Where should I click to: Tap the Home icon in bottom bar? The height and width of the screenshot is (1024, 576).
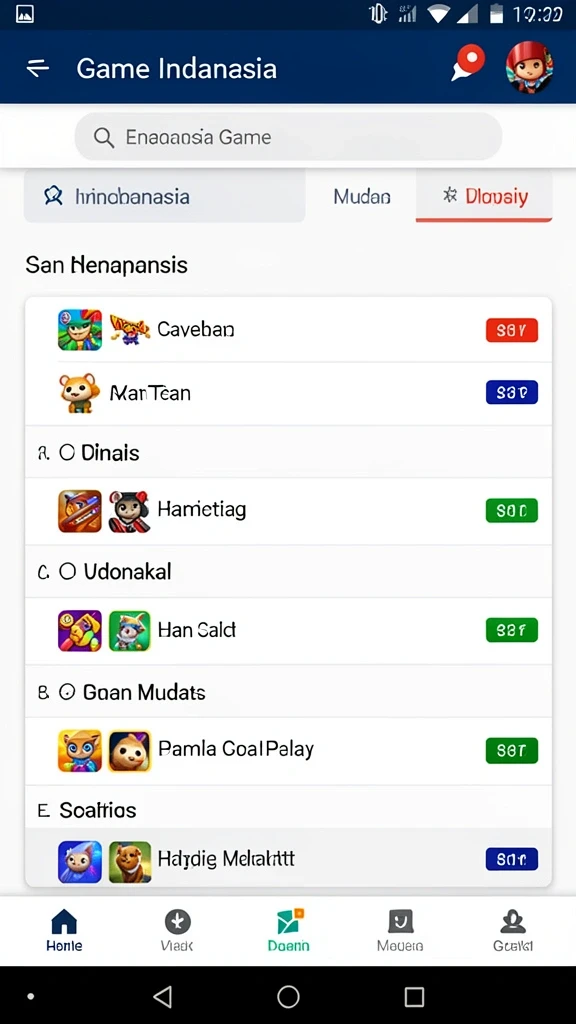point(64,921)
